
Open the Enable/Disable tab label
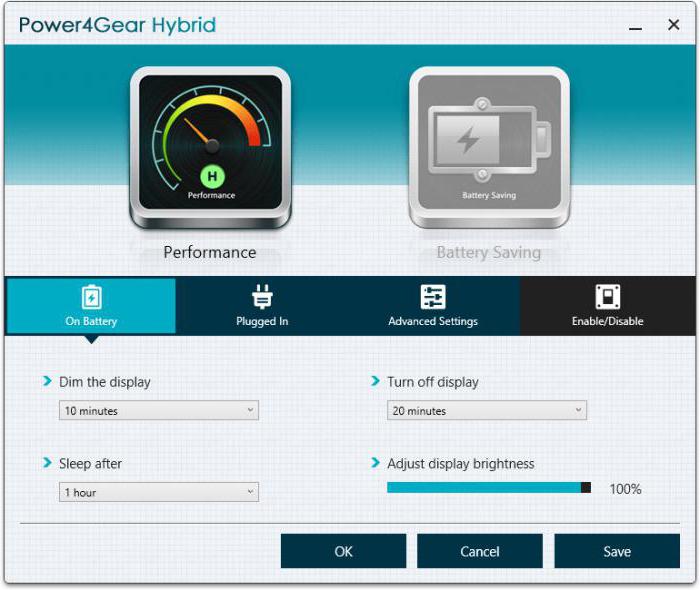(608, 321)
